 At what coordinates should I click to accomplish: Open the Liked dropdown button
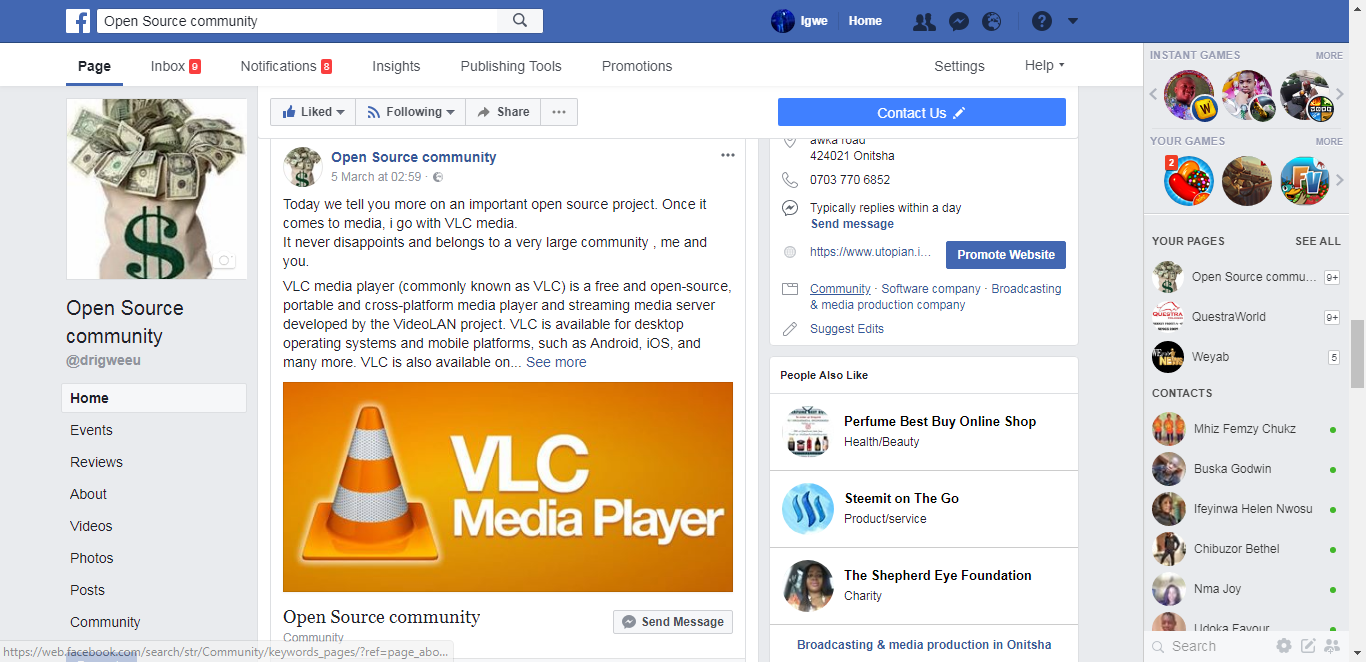pos(313,112)
